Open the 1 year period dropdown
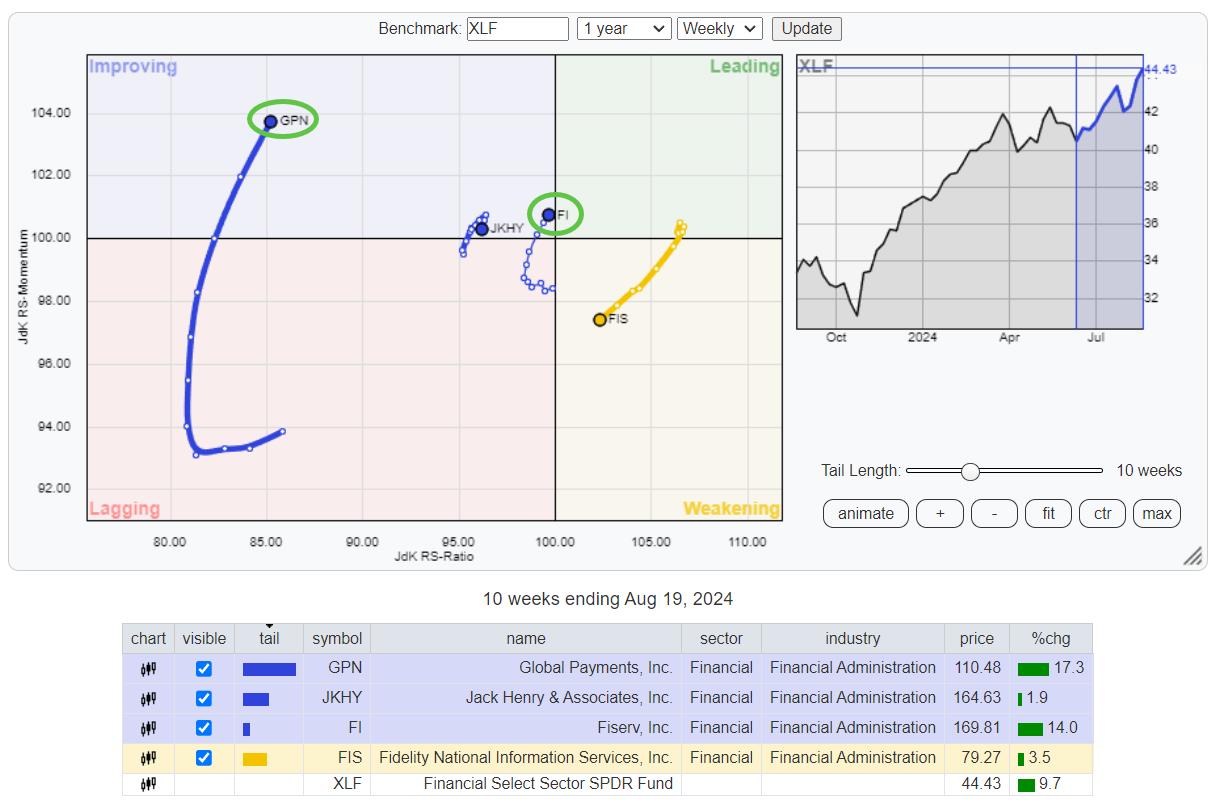This screenshot has height=802, width=1217. (x=623, y=29)
